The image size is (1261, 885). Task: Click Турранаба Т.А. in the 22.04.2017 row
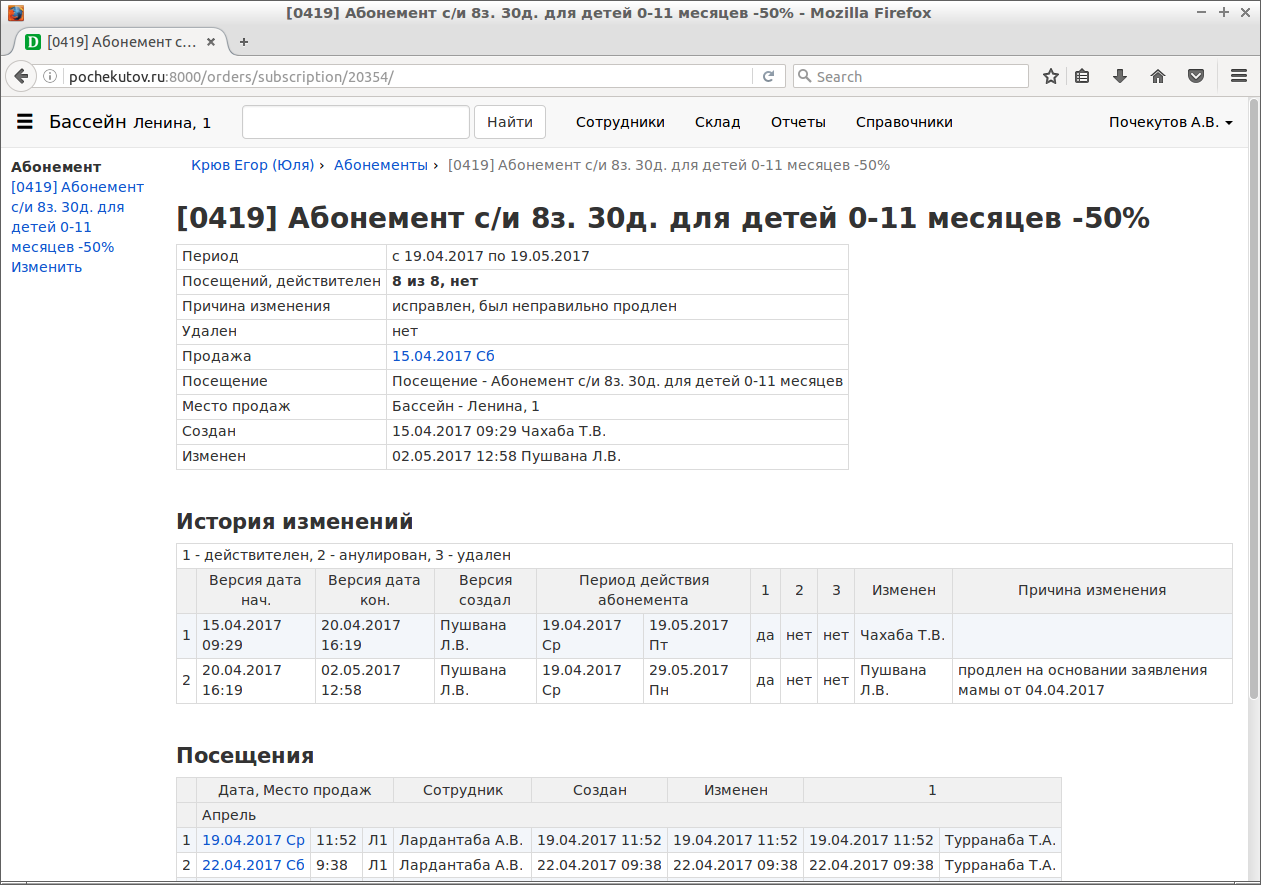(x=1001, y=865)
